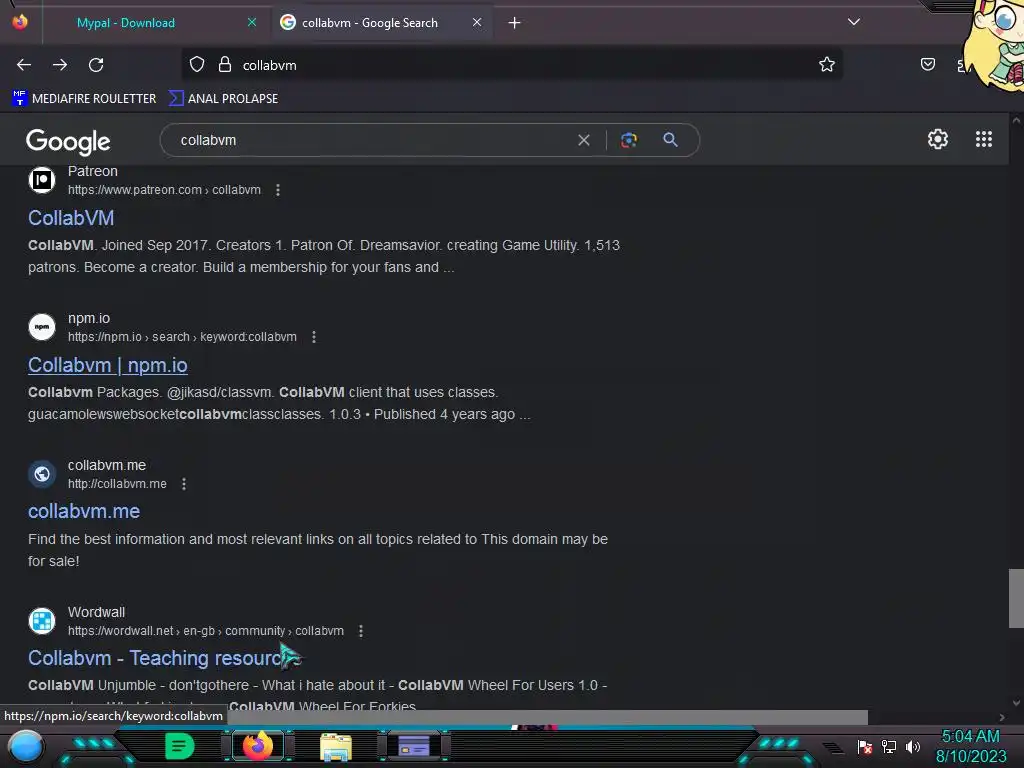The width and height of the screenshot is (1024, 768).
Task: Click the collabvm.me globe favicon
Action: pyautogui.click(x=42, y=473)
